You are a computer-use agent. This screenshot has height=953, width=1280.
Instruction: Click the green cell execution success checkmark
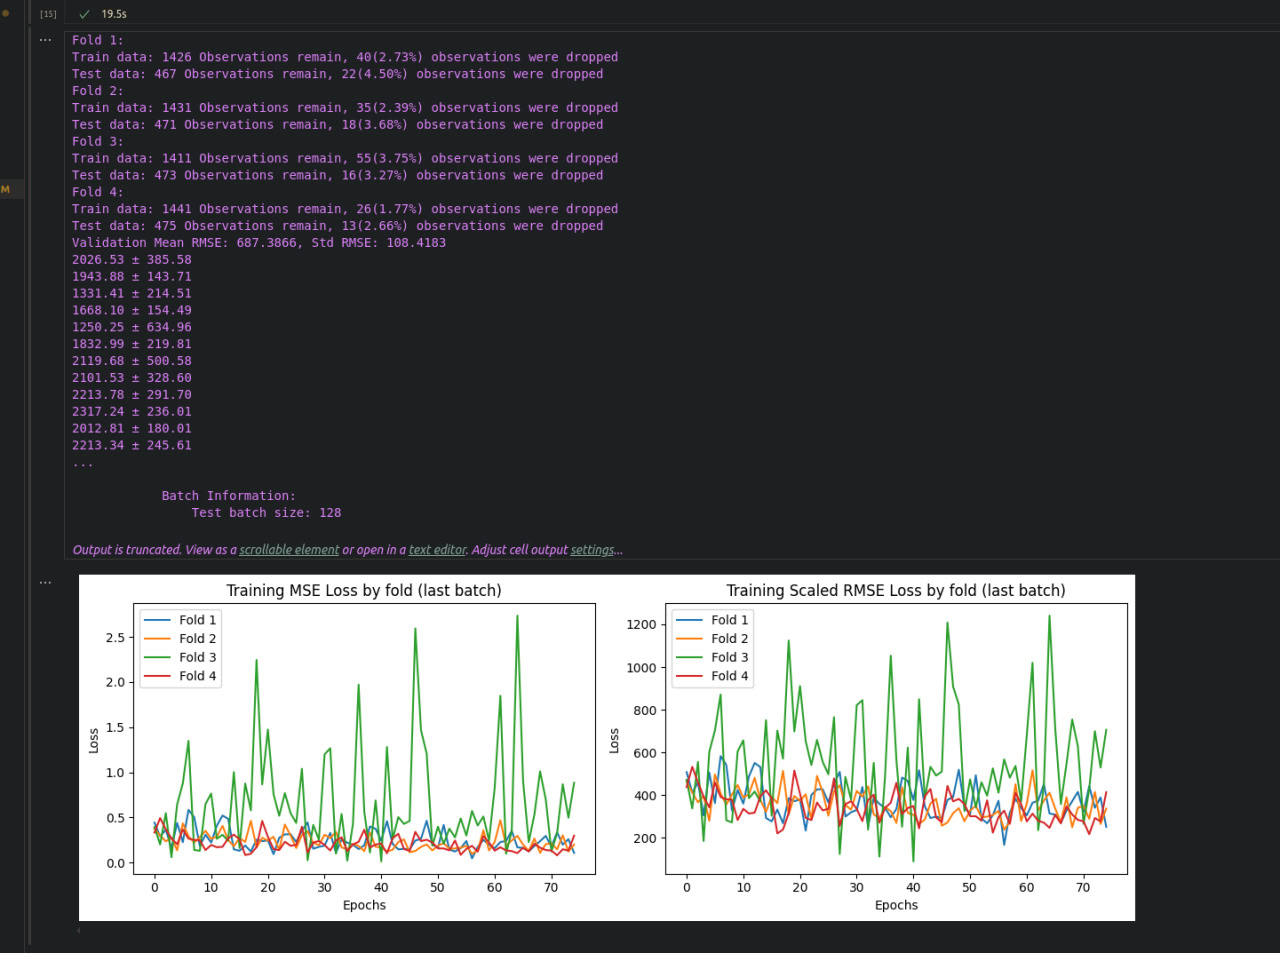pos(84,14)
